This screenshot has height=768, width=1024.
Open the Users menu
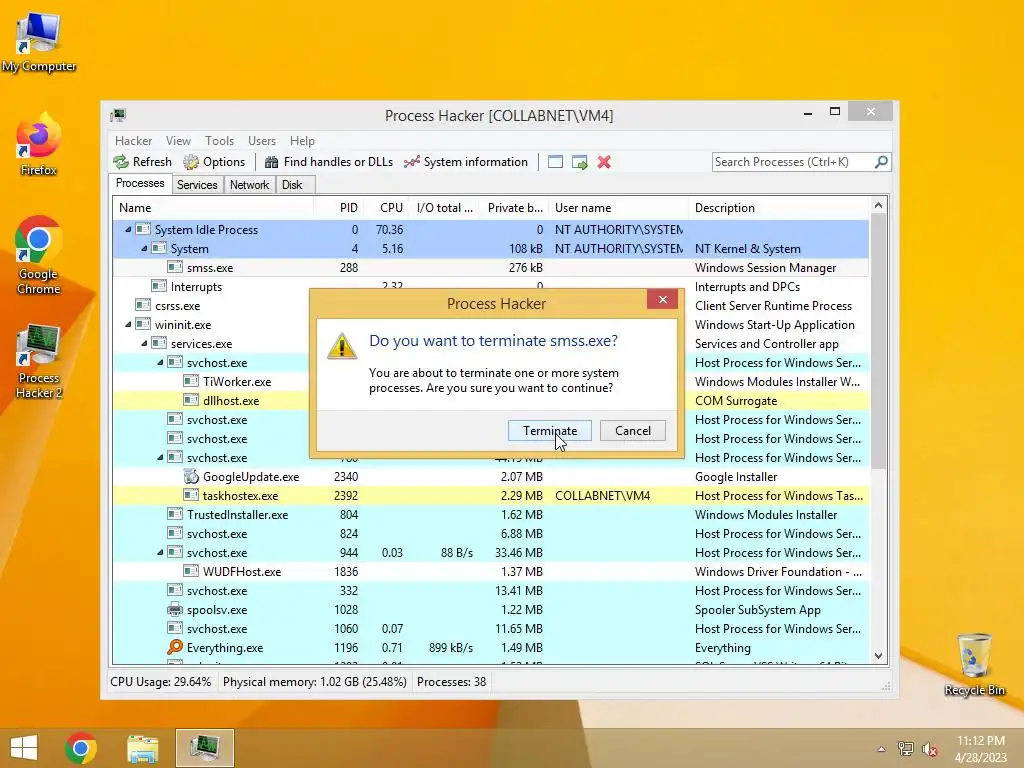pos(262,141)
